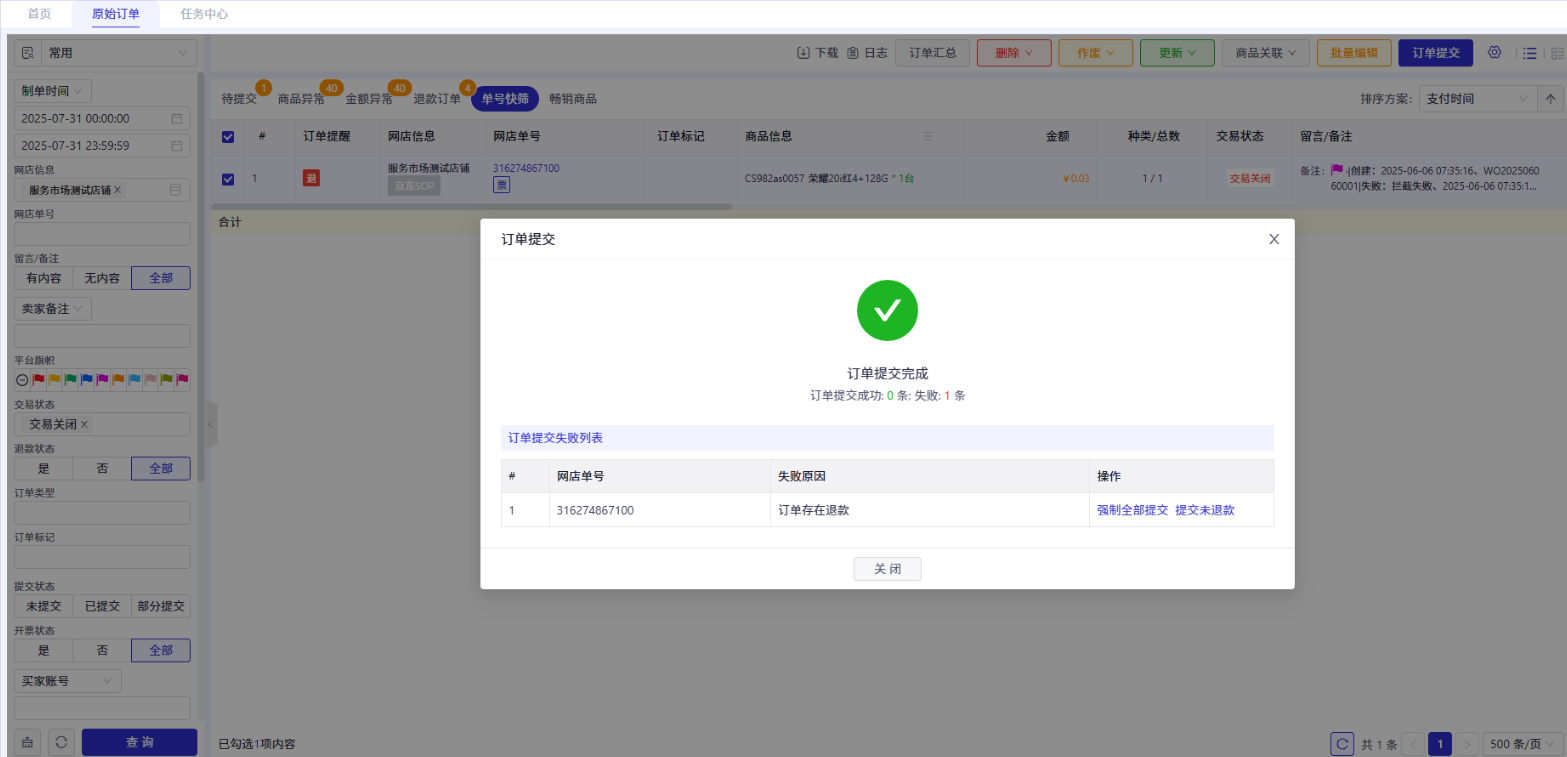Open the 制单时间 date type dropdown
The height and width of the screenshot is (757, 1567).
(x=53, y=91)
